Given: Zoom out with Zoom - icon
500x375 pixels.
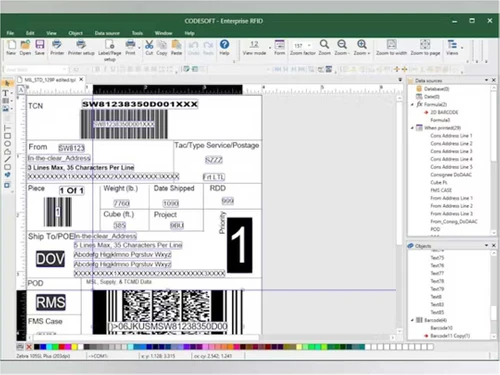Looking at the screenshot, I should click(x=342, y=44).
